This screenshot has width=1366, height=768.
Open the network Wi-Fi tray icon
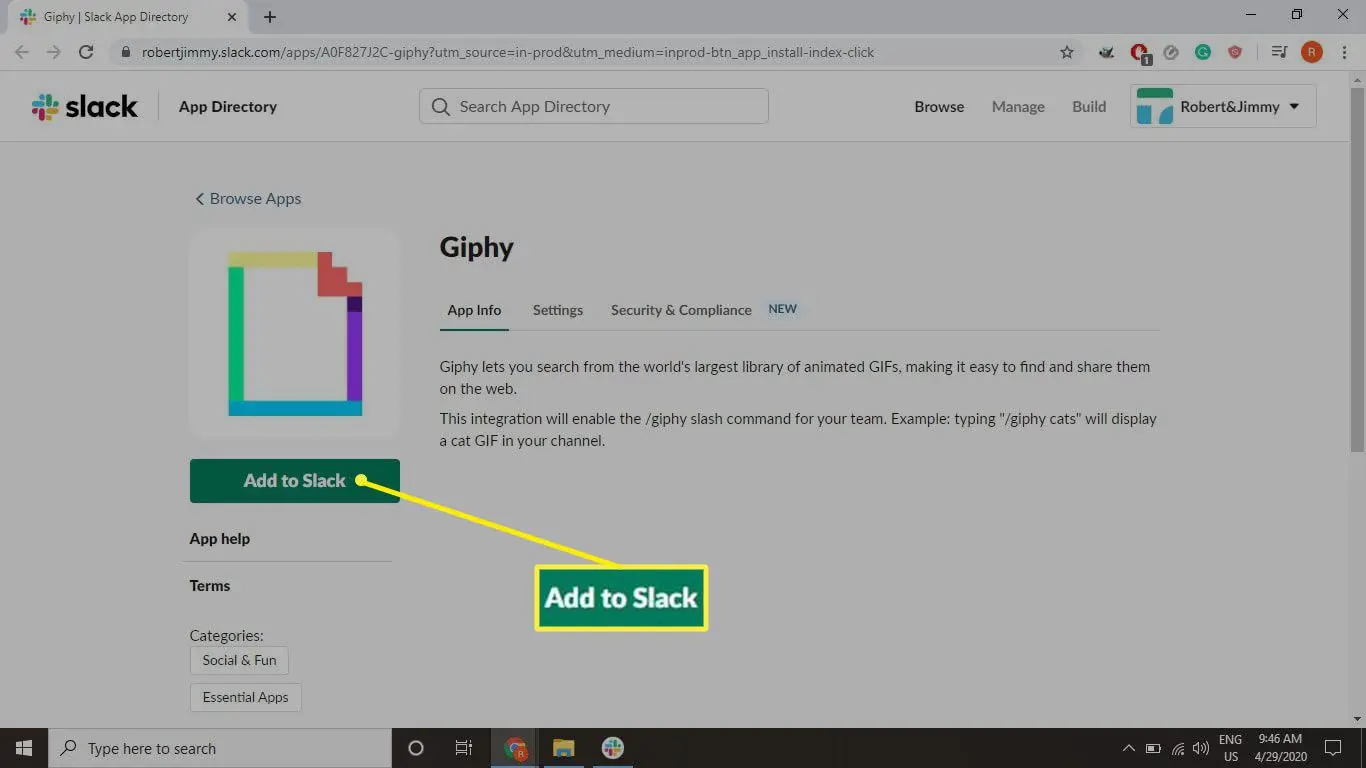tap(1178, 748)
